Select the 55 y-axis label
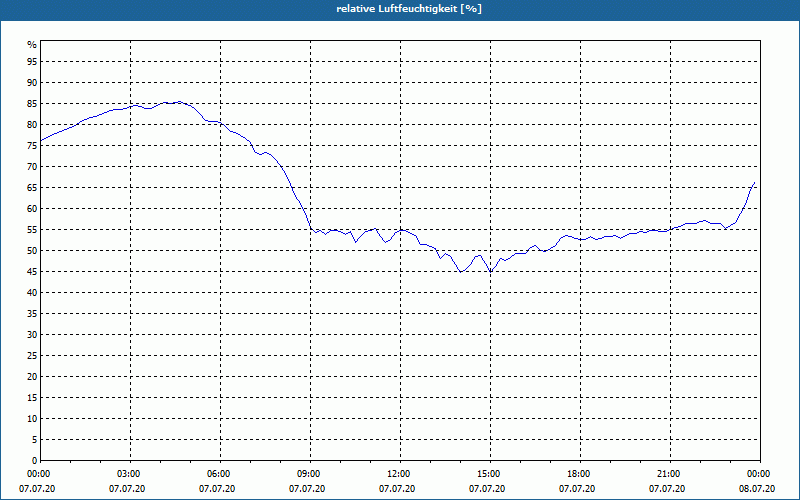 point(32,230)
